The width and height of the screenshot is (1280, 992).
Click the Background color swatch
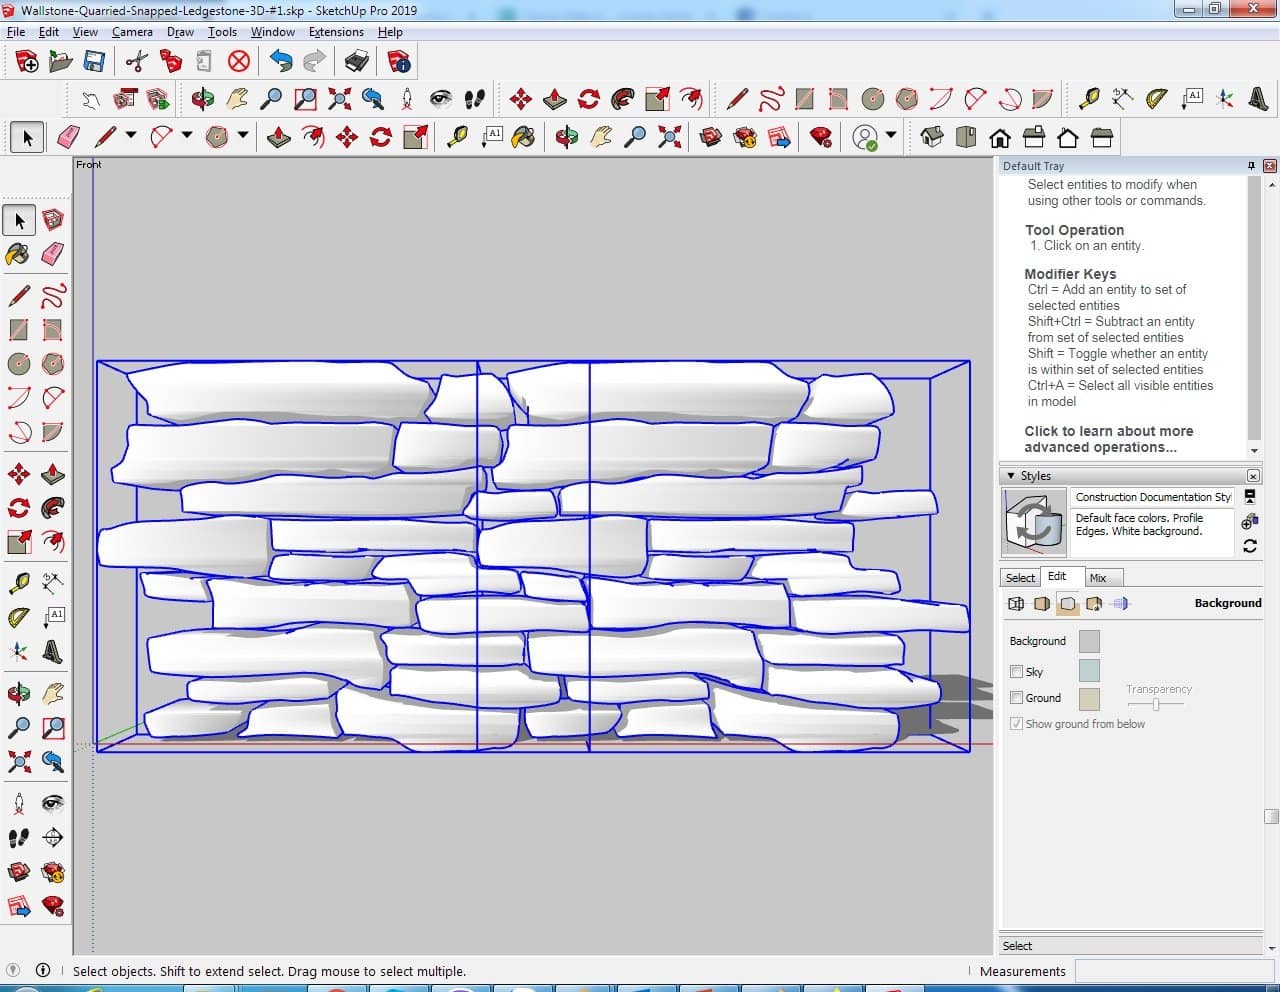1089,641
